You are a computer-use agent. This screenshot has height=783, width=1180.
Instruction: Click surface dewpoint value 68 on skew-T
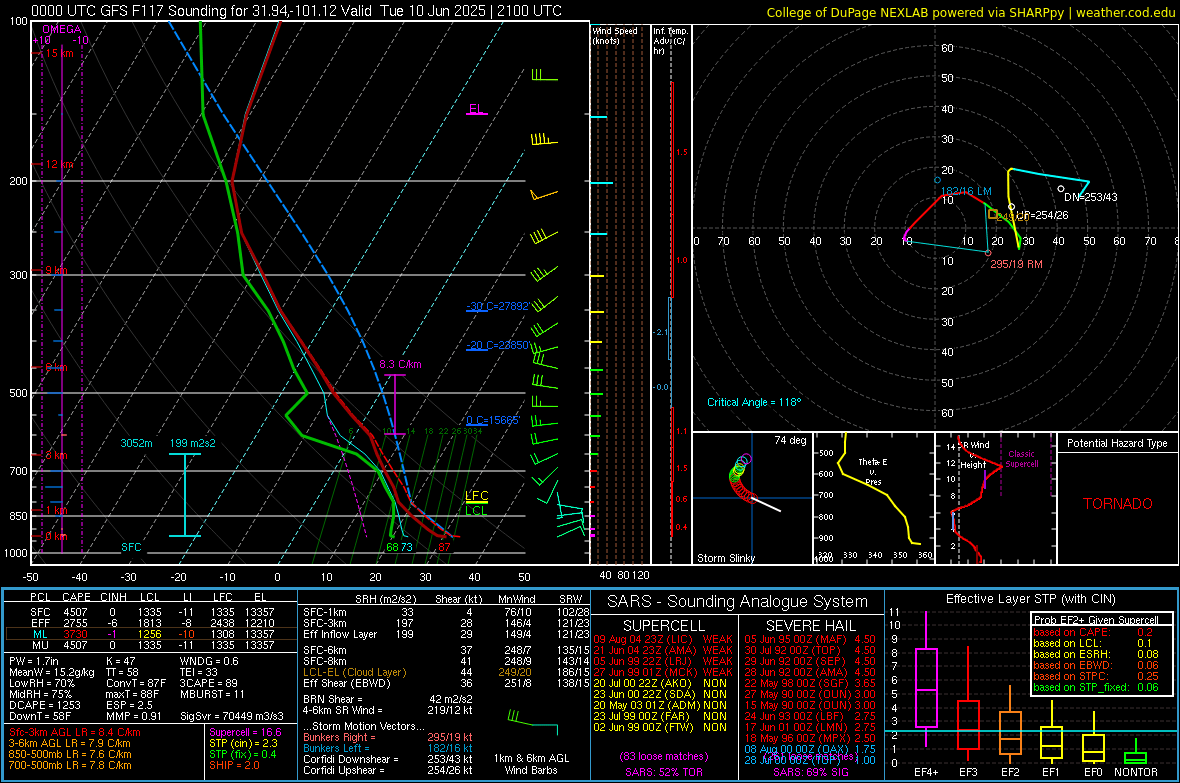pyautogui.click(x=392, y=547)
